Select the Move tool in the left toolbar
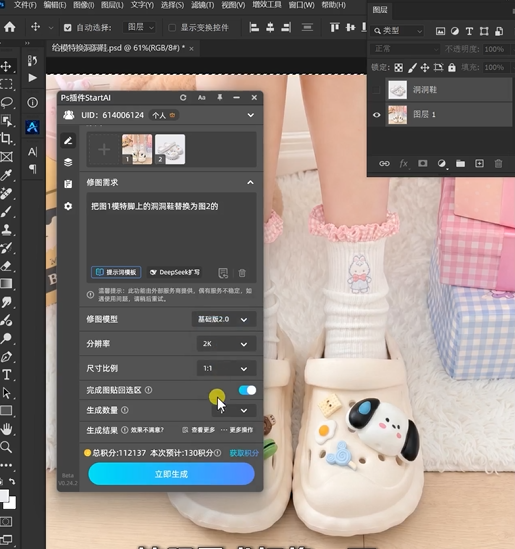 [x=6, y=66]
